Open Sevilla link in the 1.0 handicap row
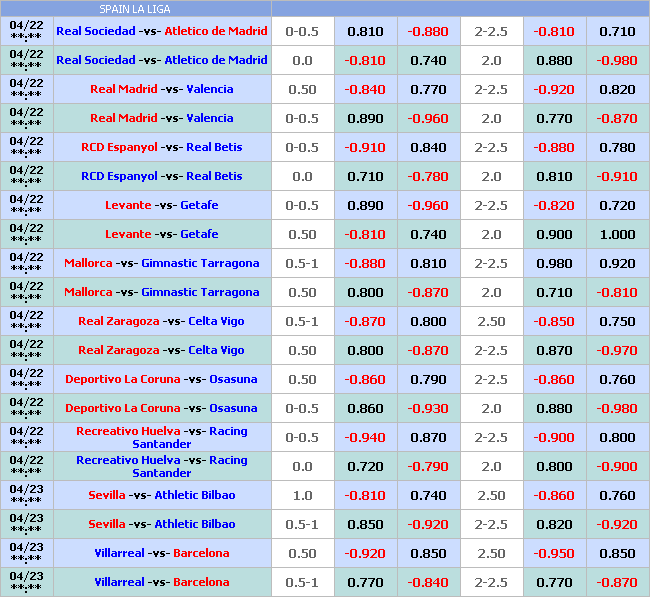 [x=107, y=495]
